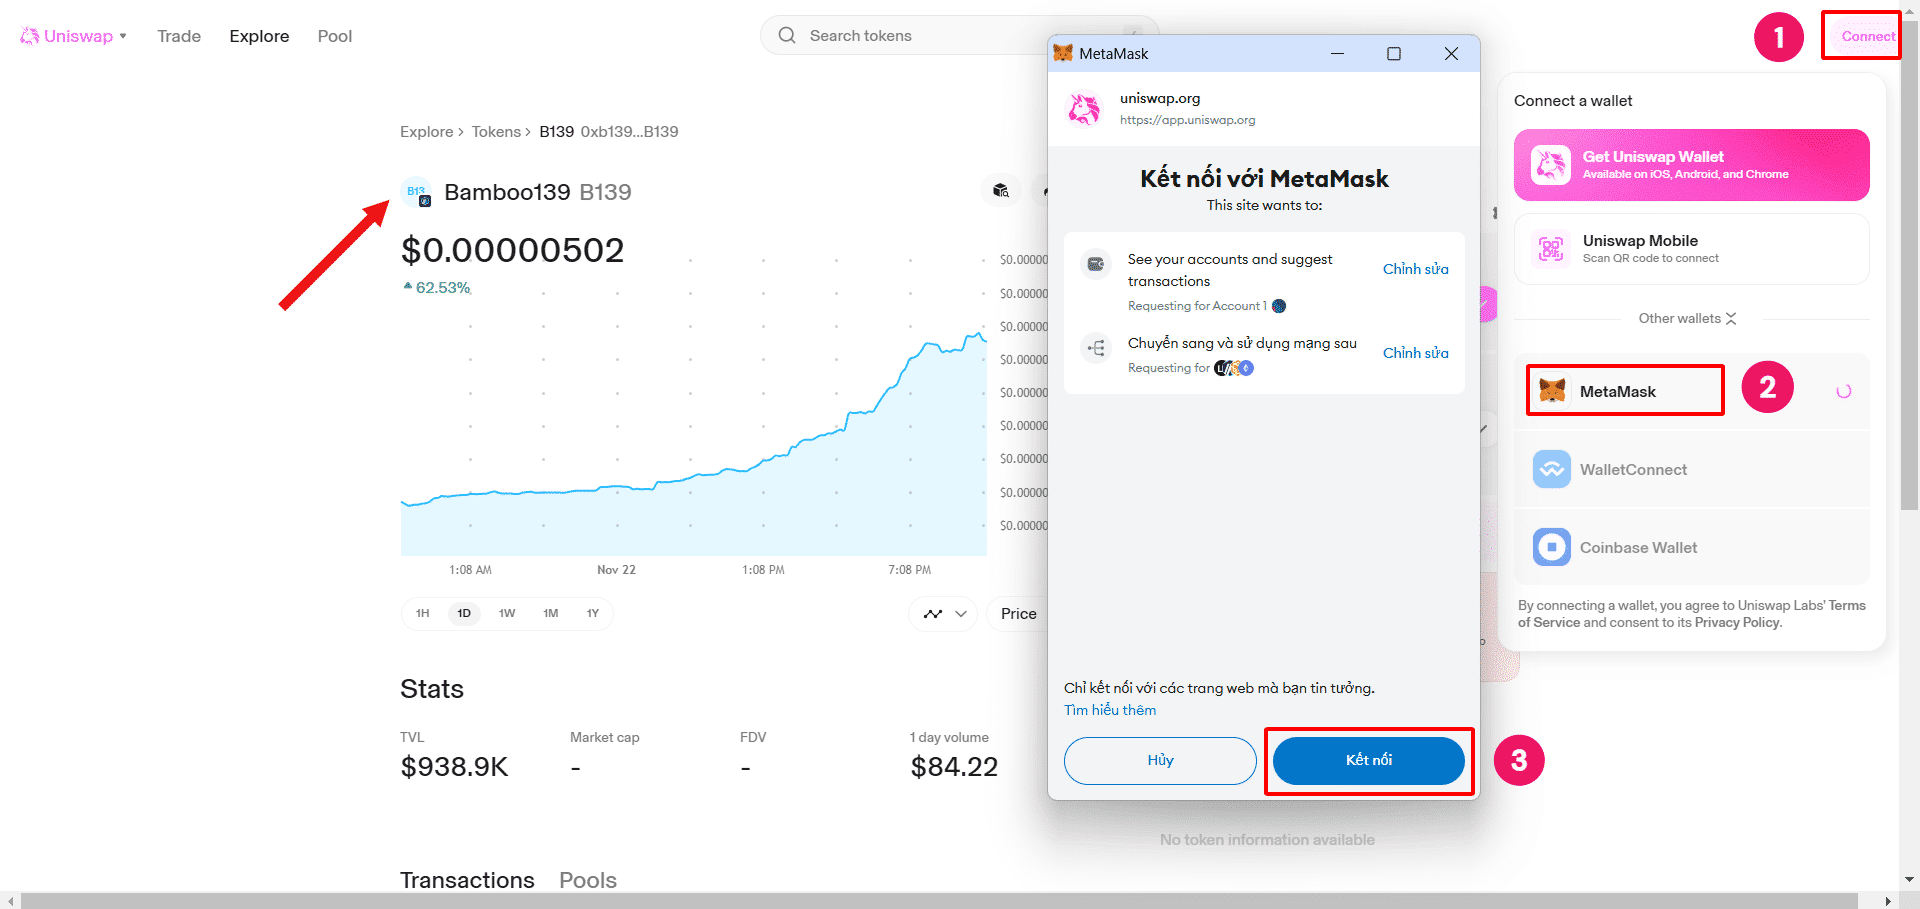Choose Uniswap Mobile QR connect option
The height and width of the screenshot is (909, 1920).
pos(1691,249)
